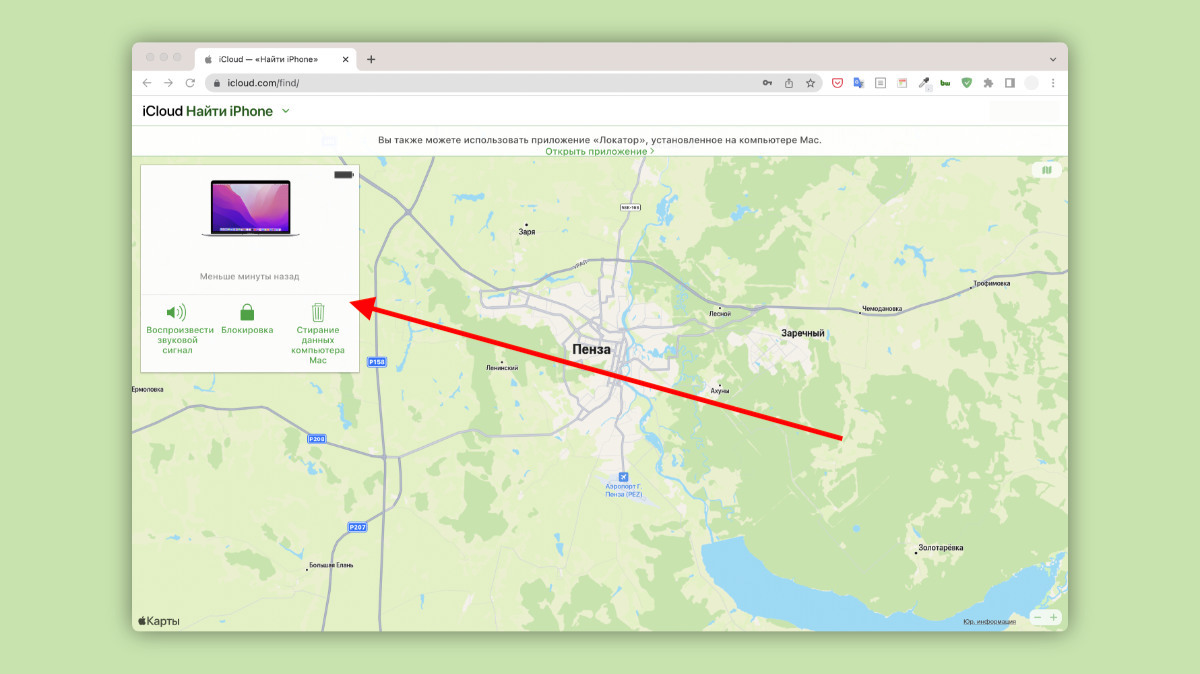Open the calendar extension icon
1200x674 pixels.
(901, 83)
